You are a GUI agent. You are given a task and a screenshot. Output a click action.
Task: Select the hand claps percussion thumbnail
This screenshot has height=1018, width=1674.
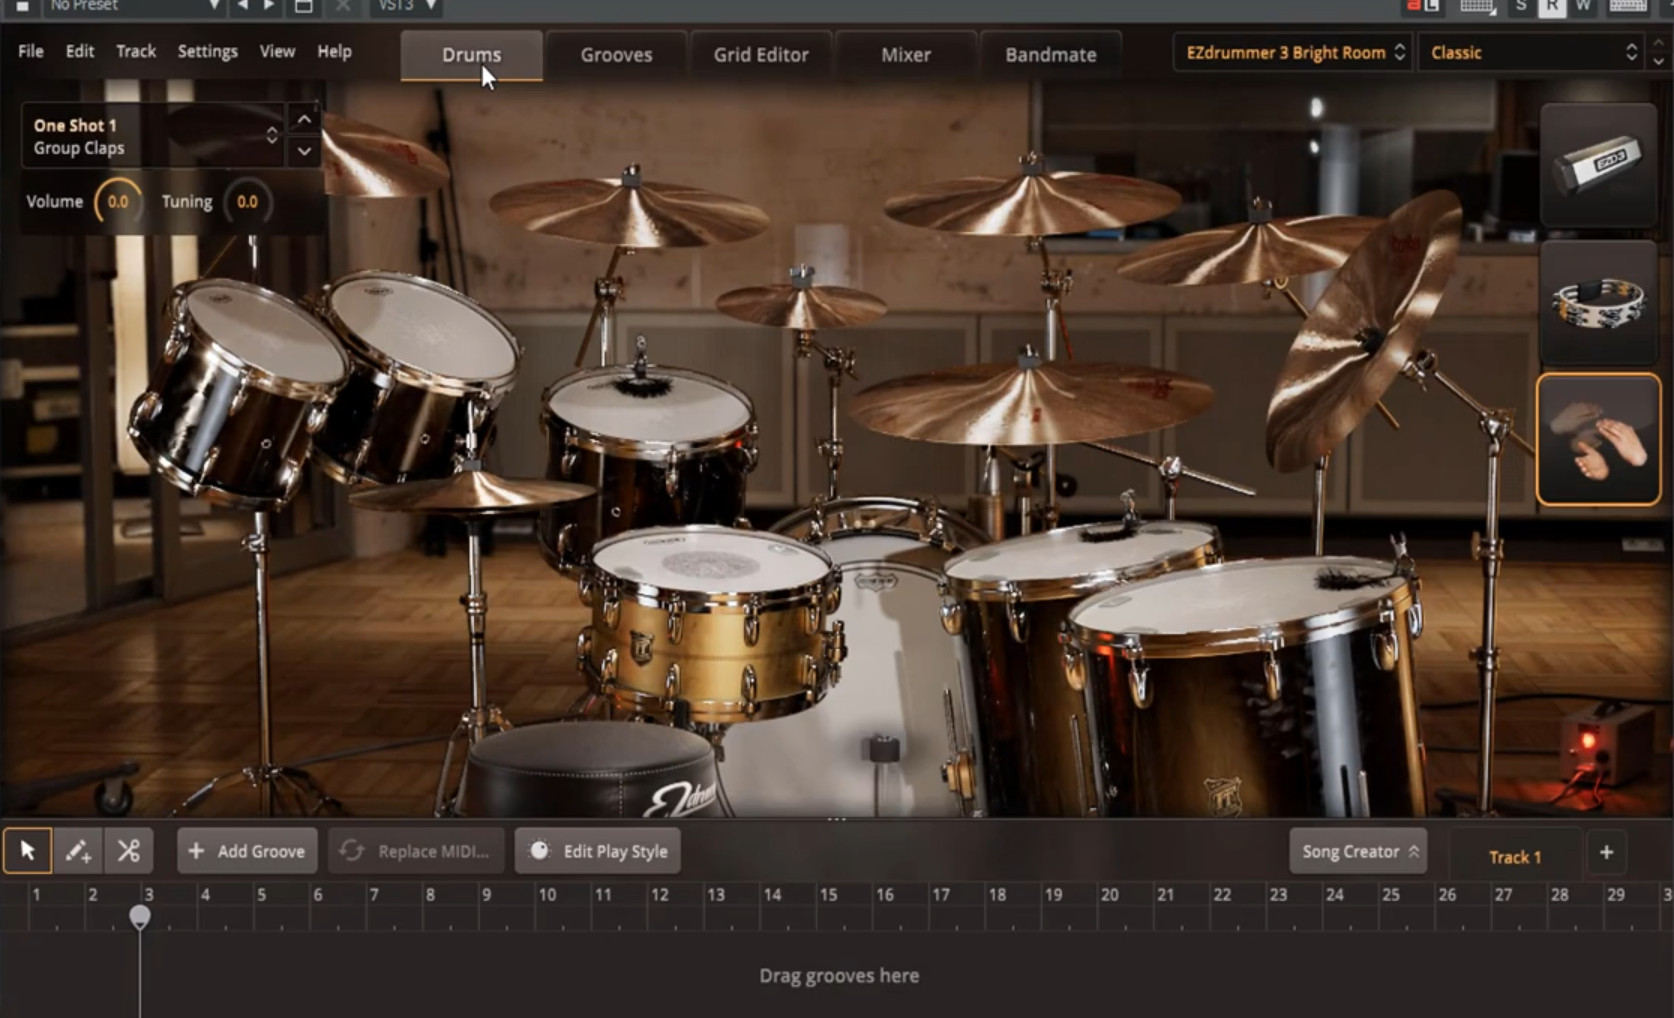click(1598, 440)
